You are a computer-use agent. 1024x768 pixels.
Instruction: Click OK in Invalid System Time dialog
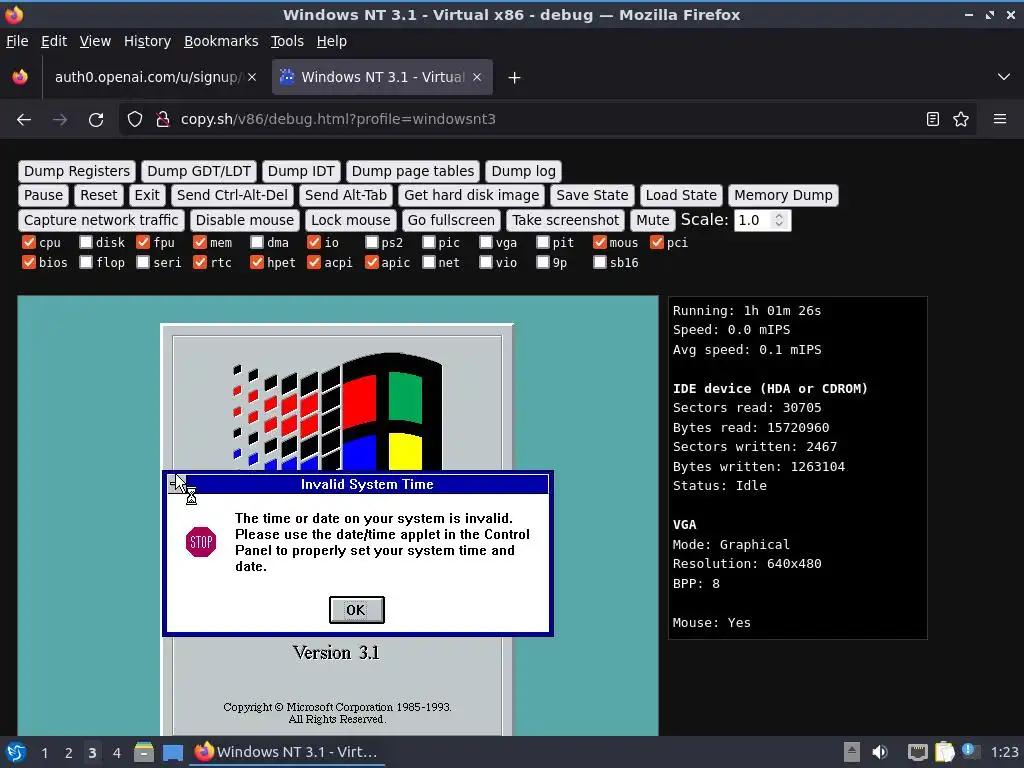point(357,610)
